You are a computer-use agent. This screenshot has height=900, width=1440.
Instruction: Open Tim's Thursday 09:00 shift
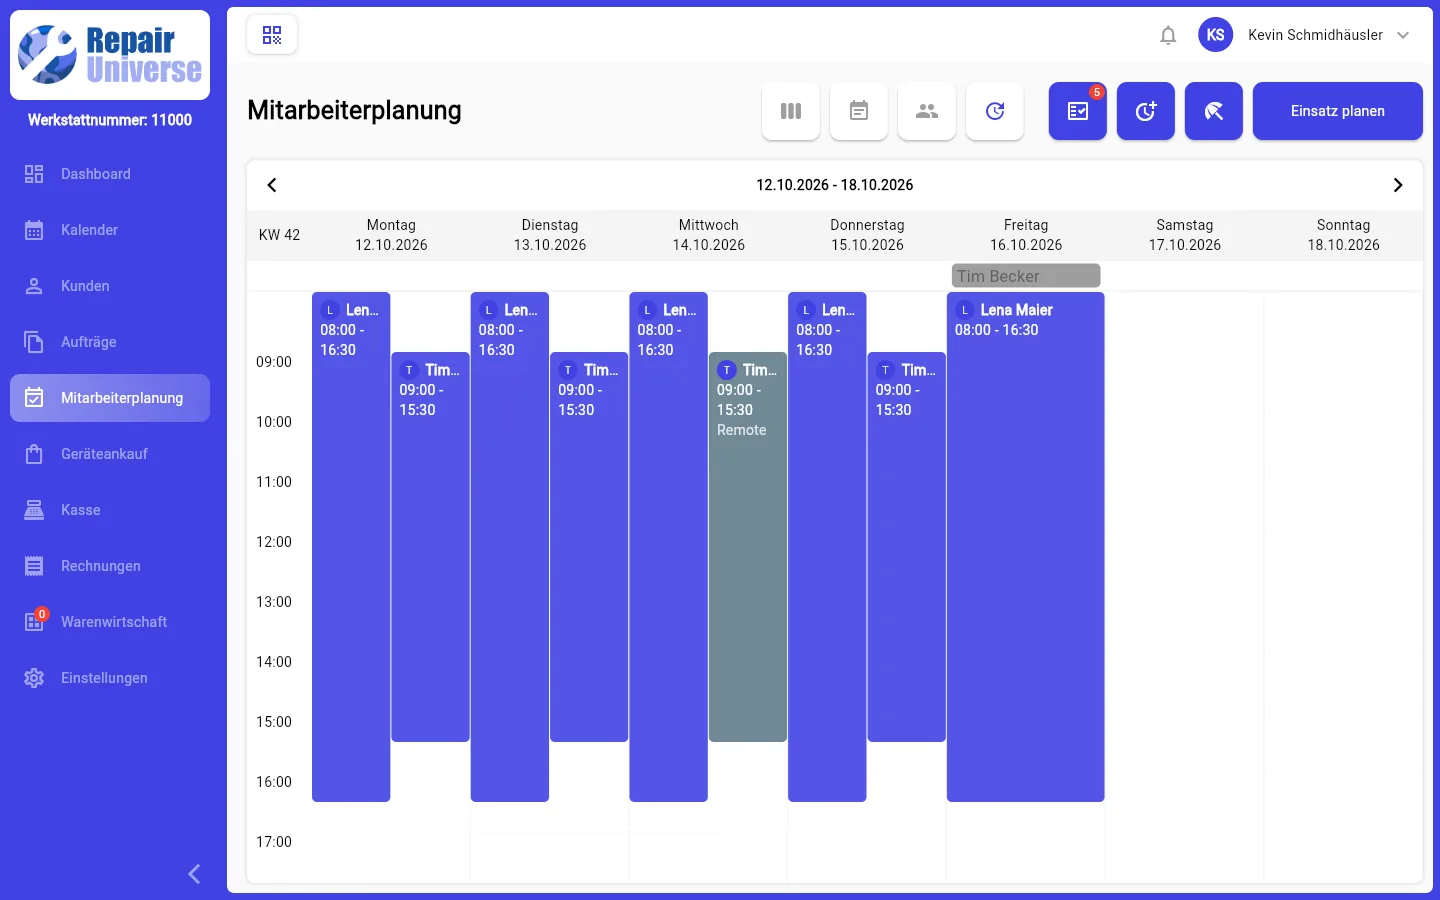tap(907, 547)
